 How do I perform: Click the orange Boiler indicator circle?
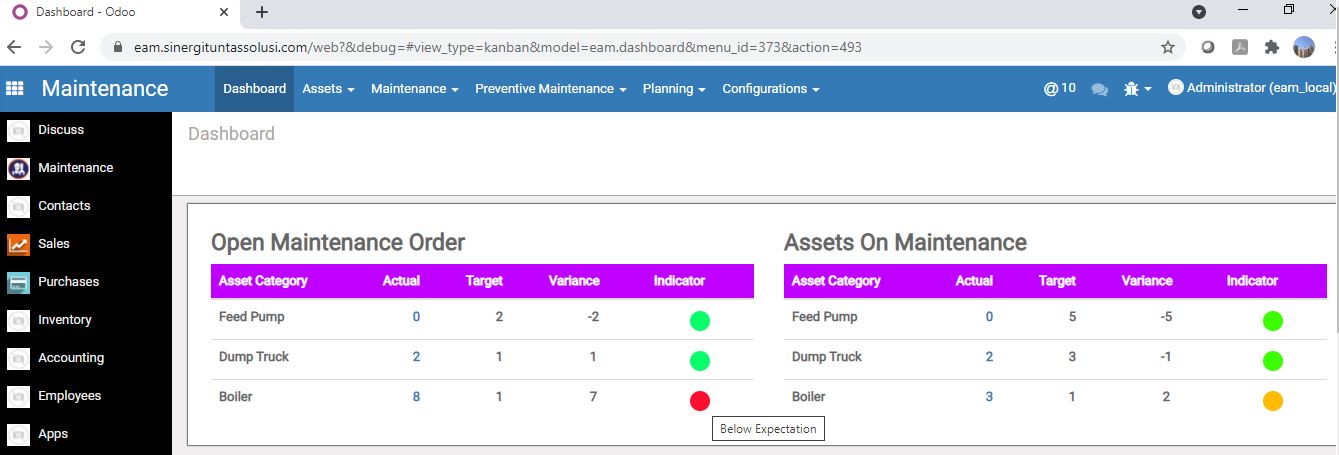click(x=1272, y=401)
